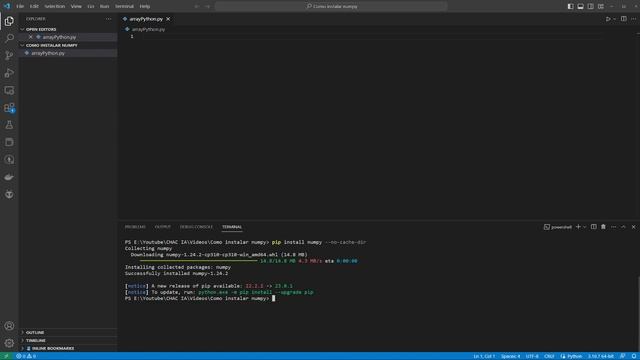This screenshot has width=640, height=360.
Task: Click the command center search box
Action: [x=331, y=7]
